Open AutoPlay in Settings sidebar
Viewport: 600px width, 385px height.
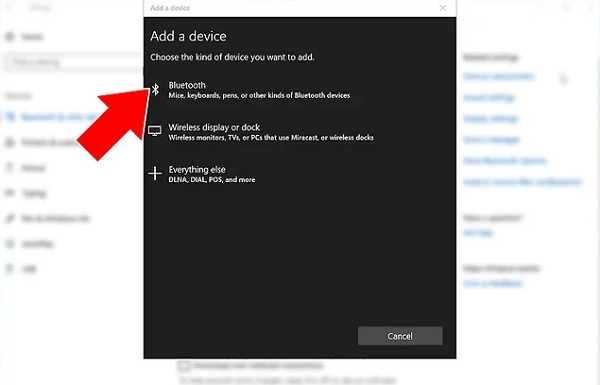click(x=38, y=244)
